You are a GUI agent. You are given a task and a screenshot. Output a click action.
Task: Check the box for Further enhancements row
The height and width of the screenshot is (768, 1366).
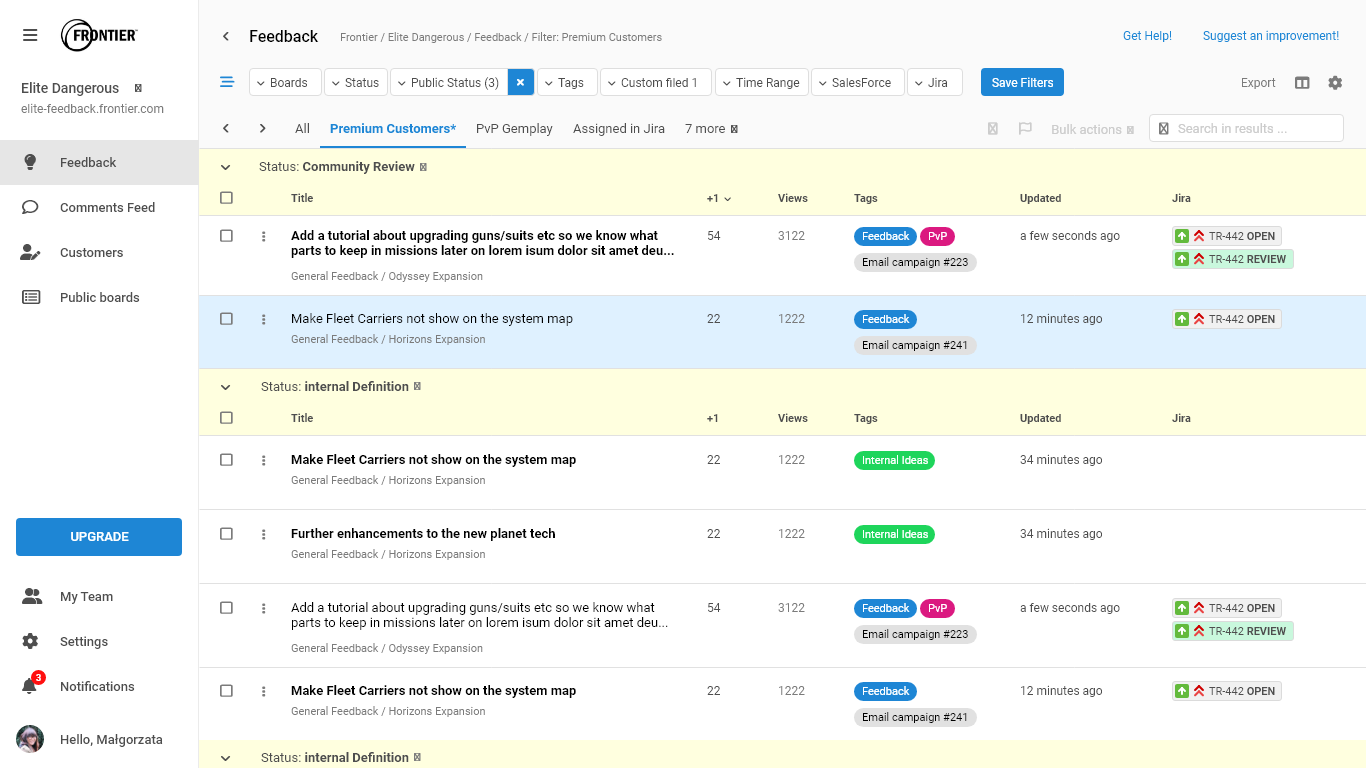click(226, 534)
